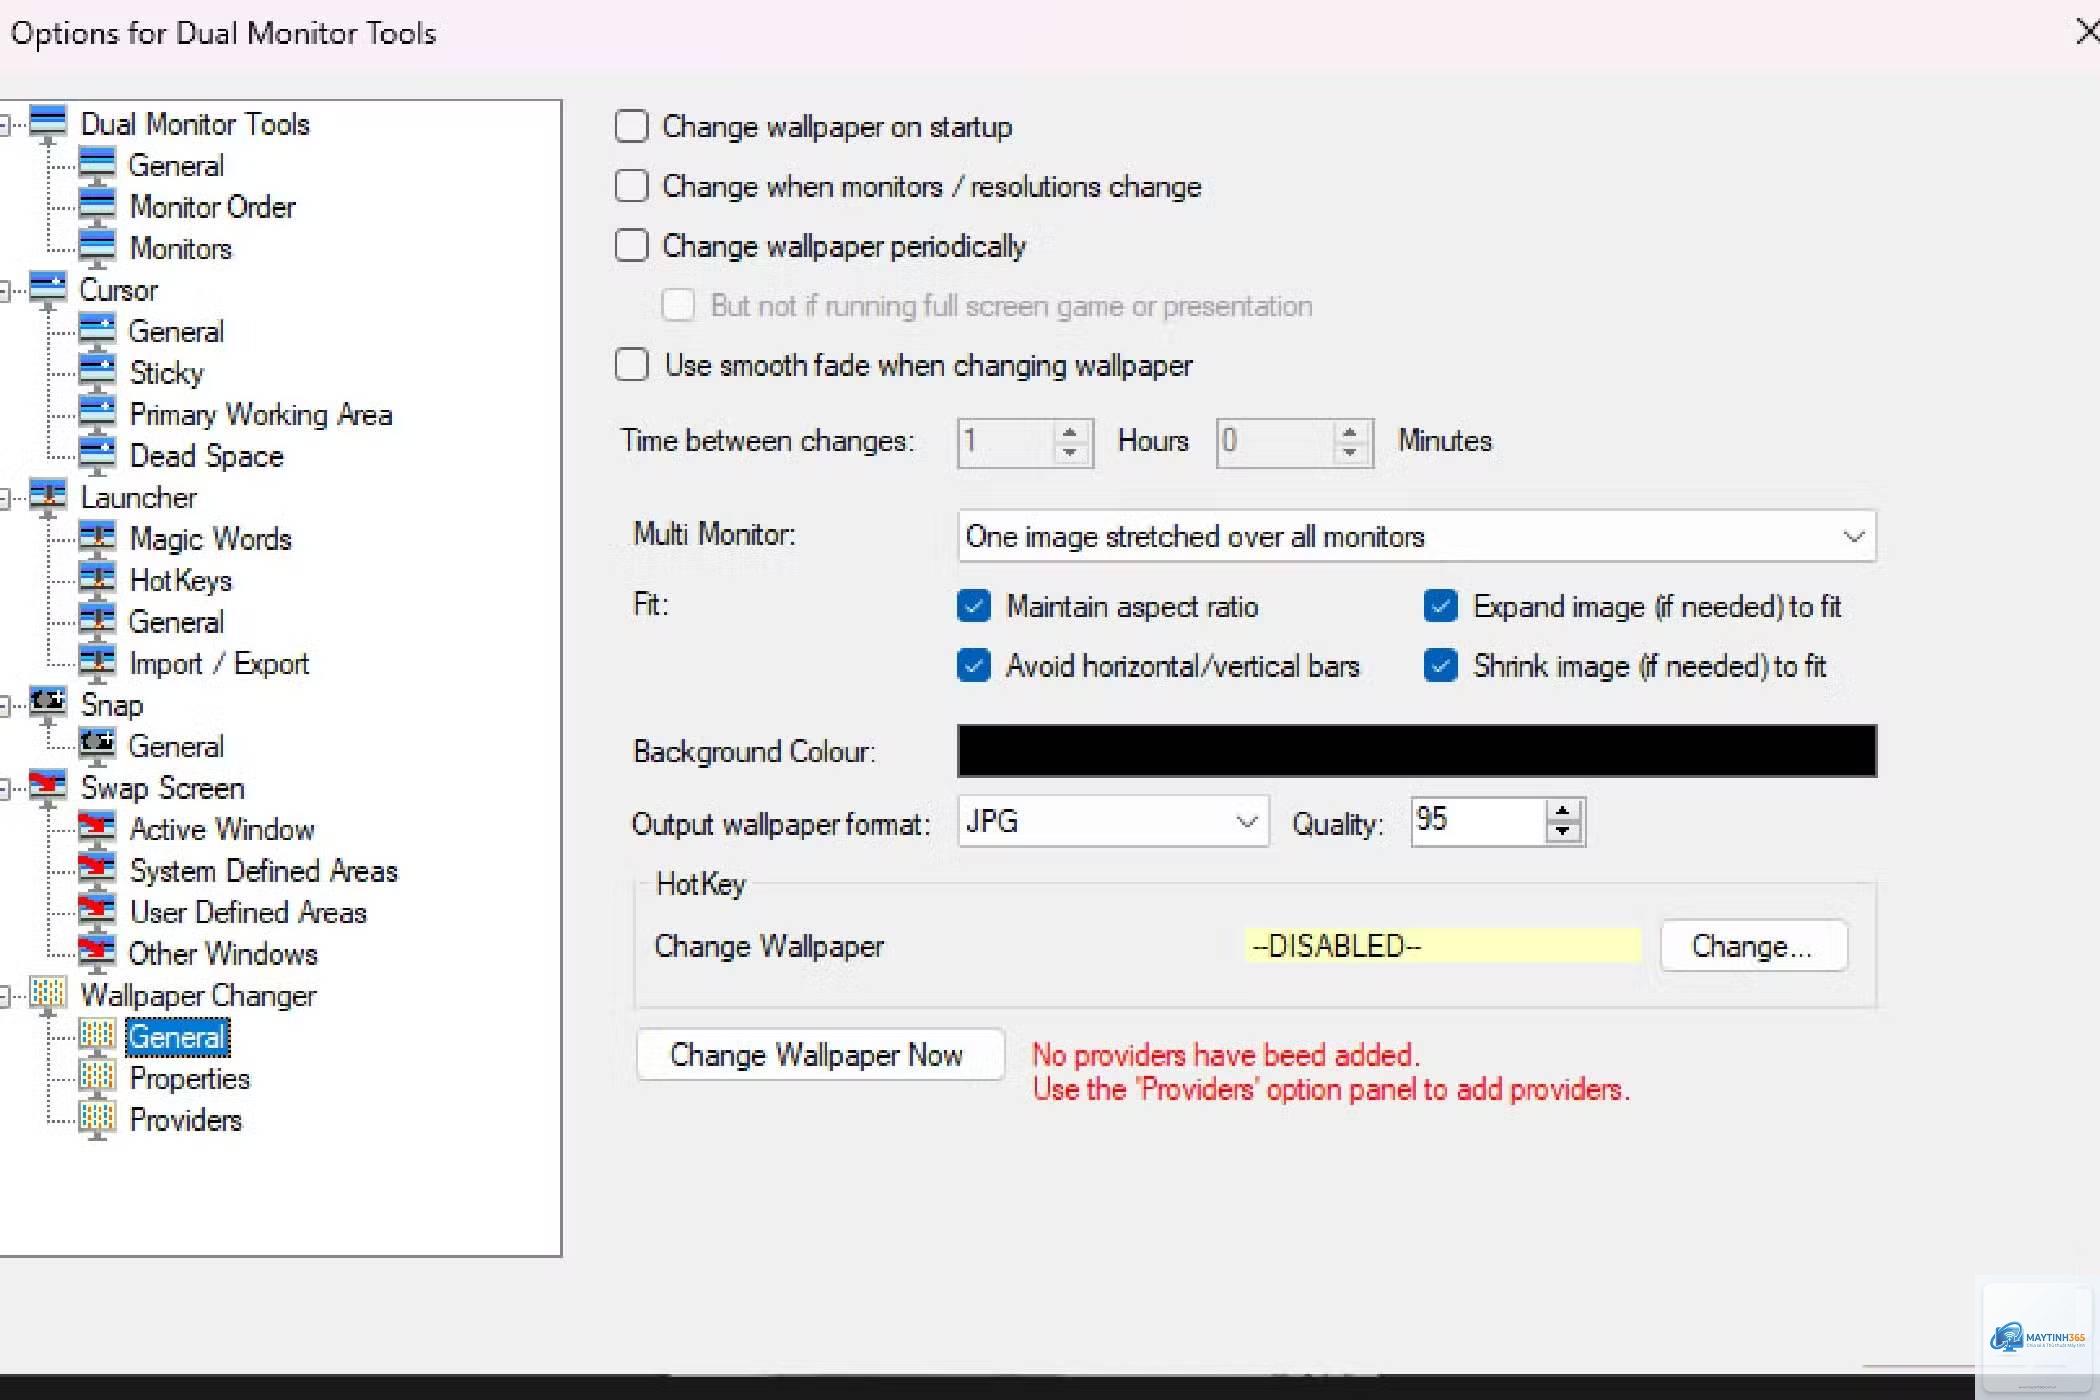The height and width of the screenshot is (1400, 2100).
Task: Click the monitor icon beside Monitor Order
Action: [97, 207]
